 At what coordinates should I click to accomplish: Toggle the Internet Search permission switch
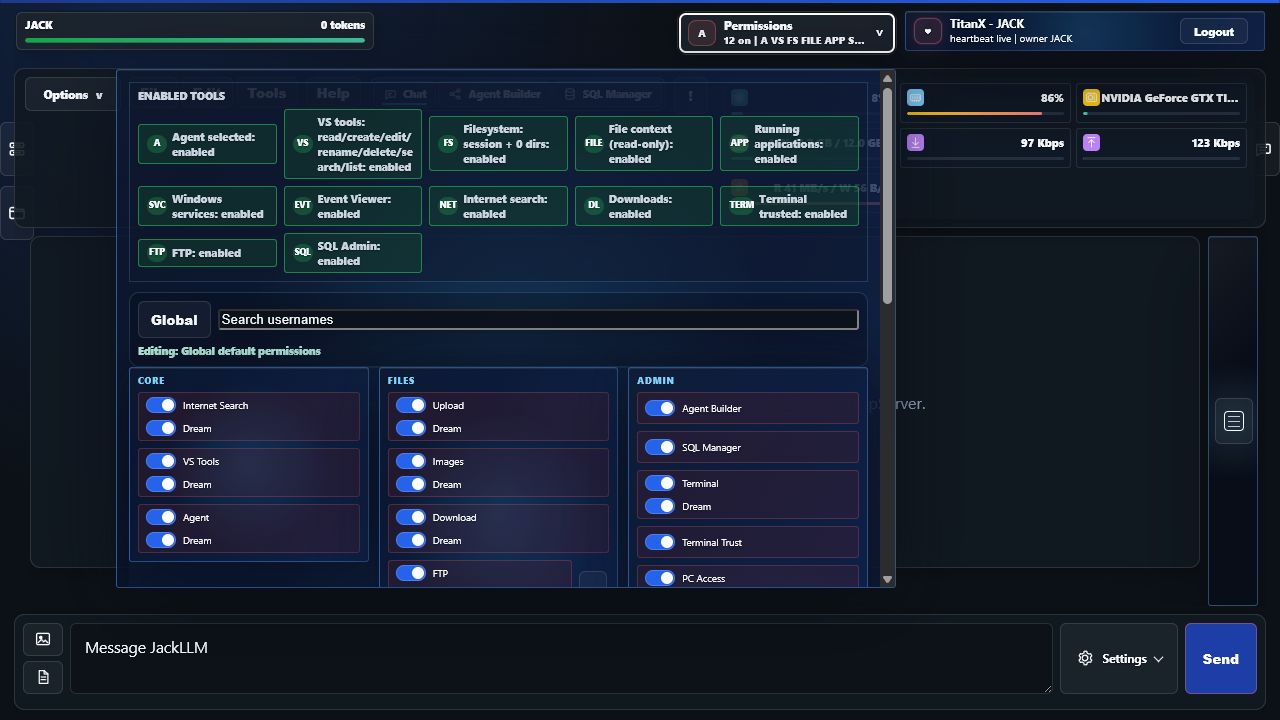point(161,405)
